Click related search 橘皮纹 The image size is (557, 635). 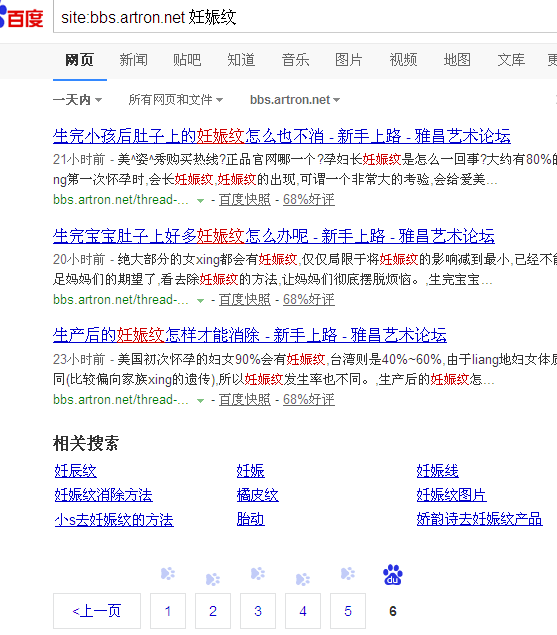[258, 495]
